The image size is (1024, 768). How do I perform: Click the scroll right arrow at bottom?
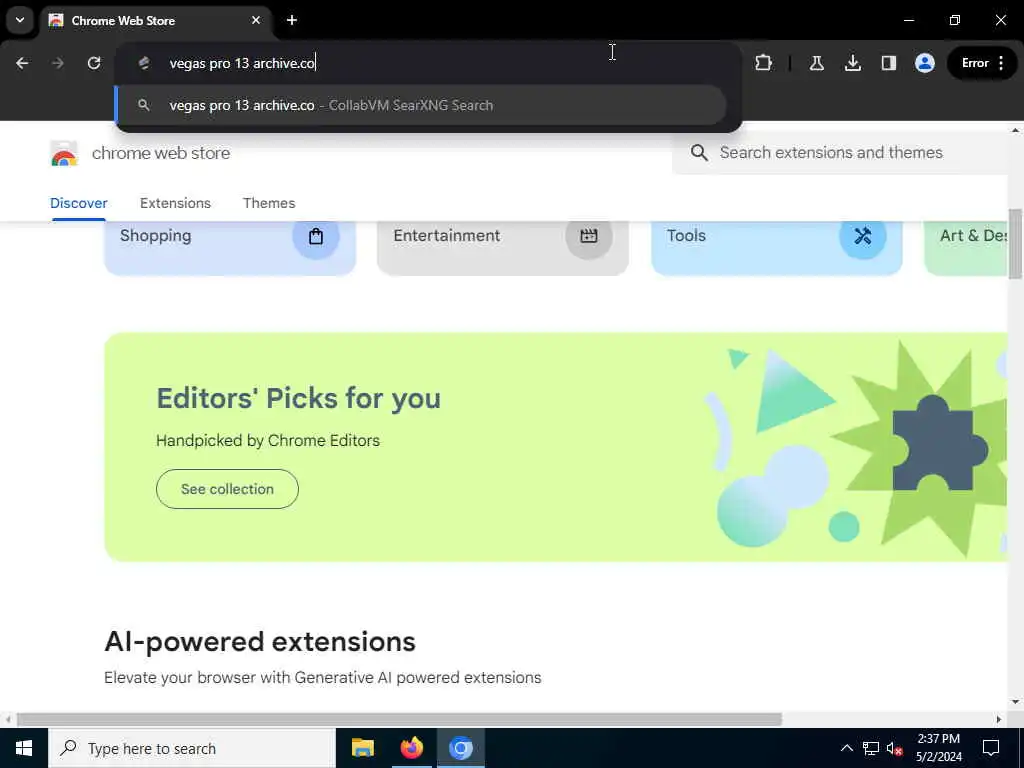point(999,720)
